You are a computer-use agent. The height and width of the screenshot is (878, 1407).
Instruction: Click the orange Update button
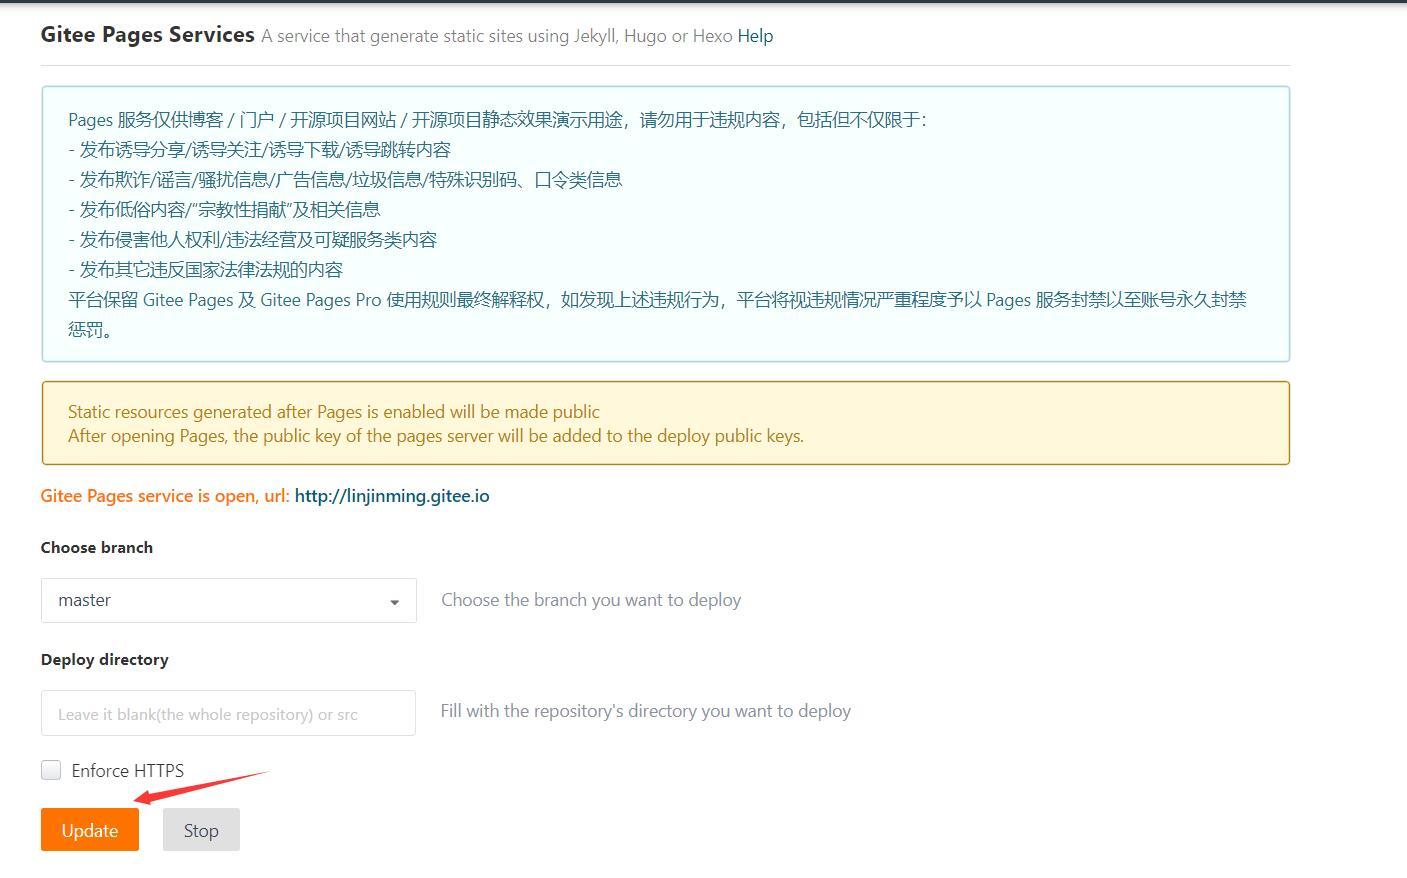pos(90,830)
